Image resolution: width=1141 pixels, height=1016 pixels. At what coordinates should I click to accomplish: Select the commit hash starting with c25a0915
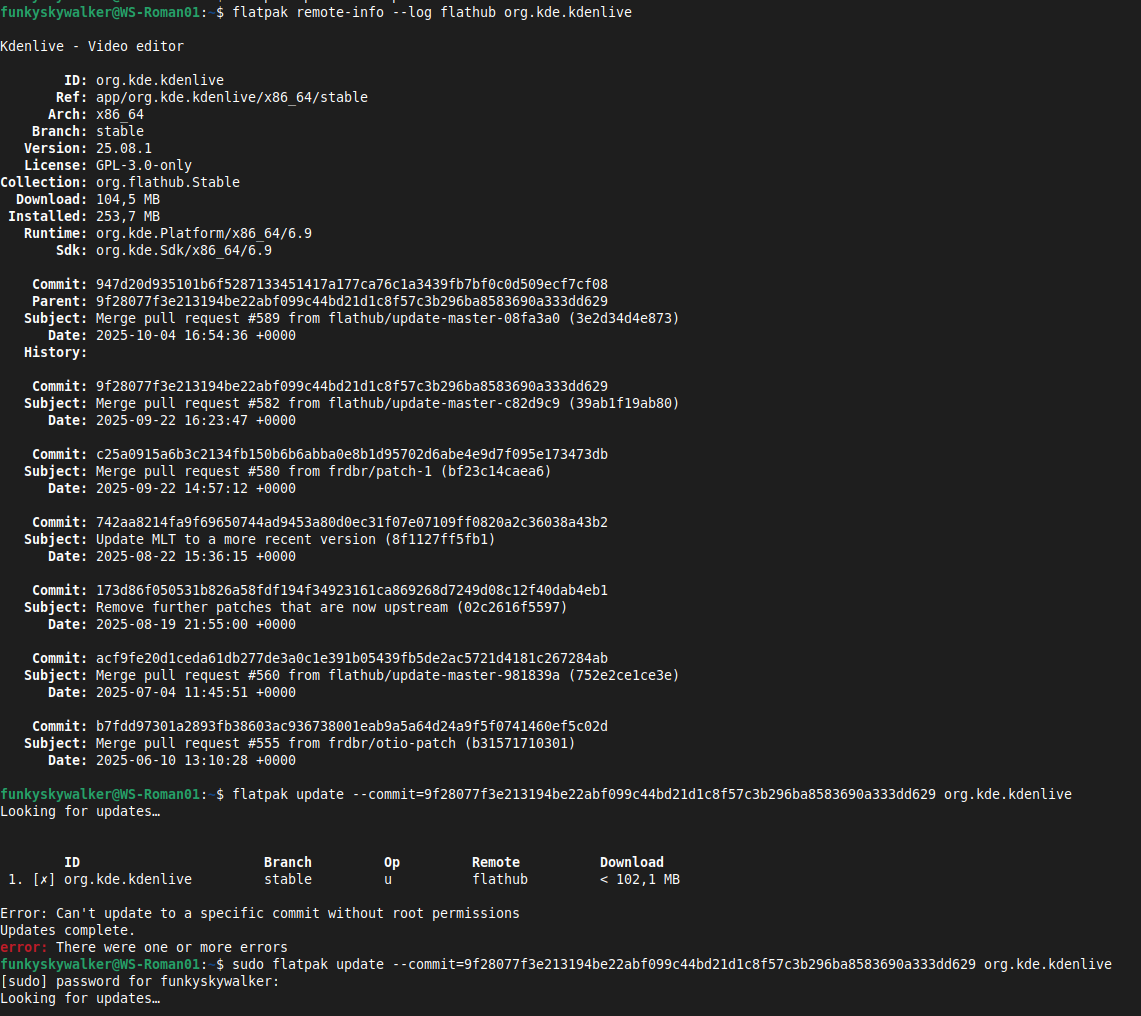pyautogui.click(x=351, y=454)
